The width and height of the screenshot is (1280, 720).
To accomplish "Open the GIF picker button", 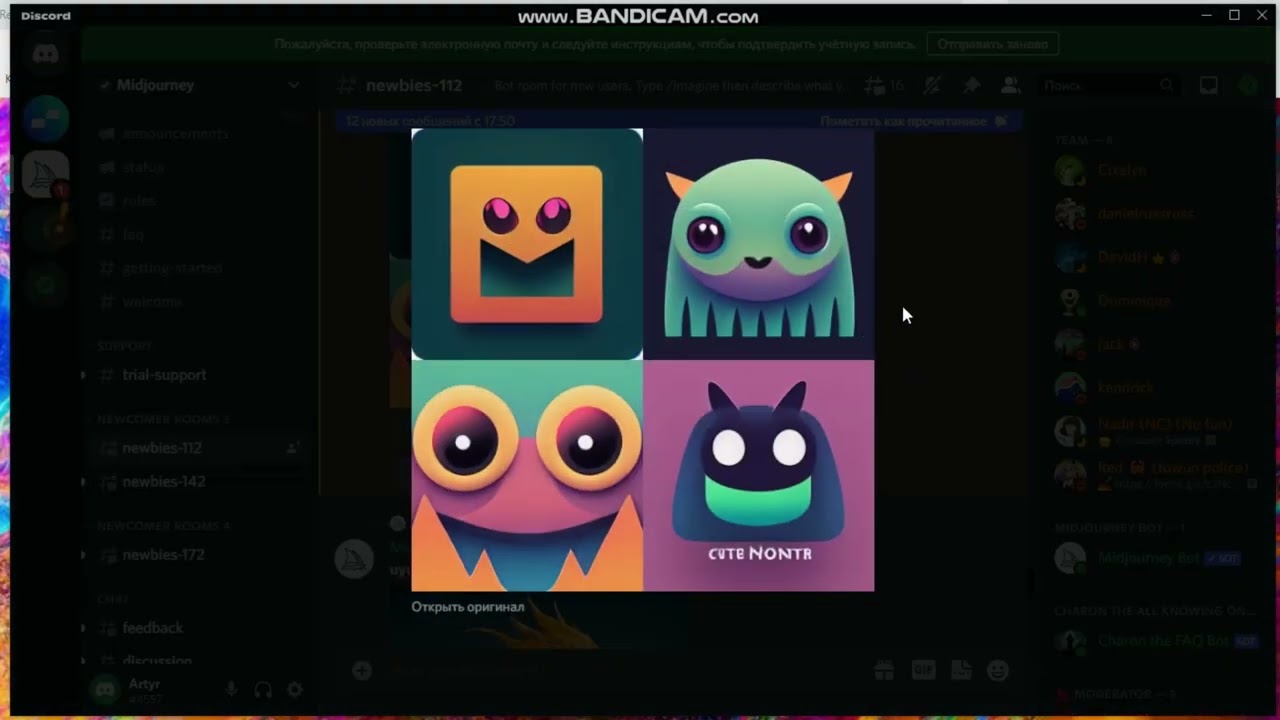I will [923, 671].
